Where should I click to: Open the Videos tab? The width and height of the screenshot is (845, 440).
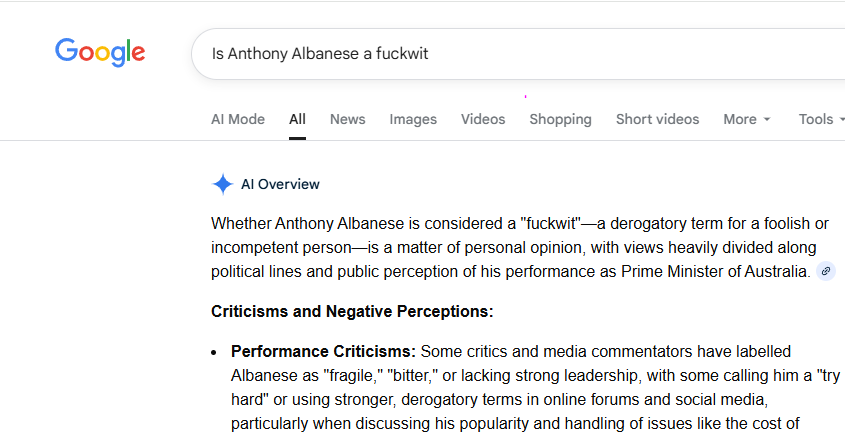pyautogui.click(x=483, y=119)
